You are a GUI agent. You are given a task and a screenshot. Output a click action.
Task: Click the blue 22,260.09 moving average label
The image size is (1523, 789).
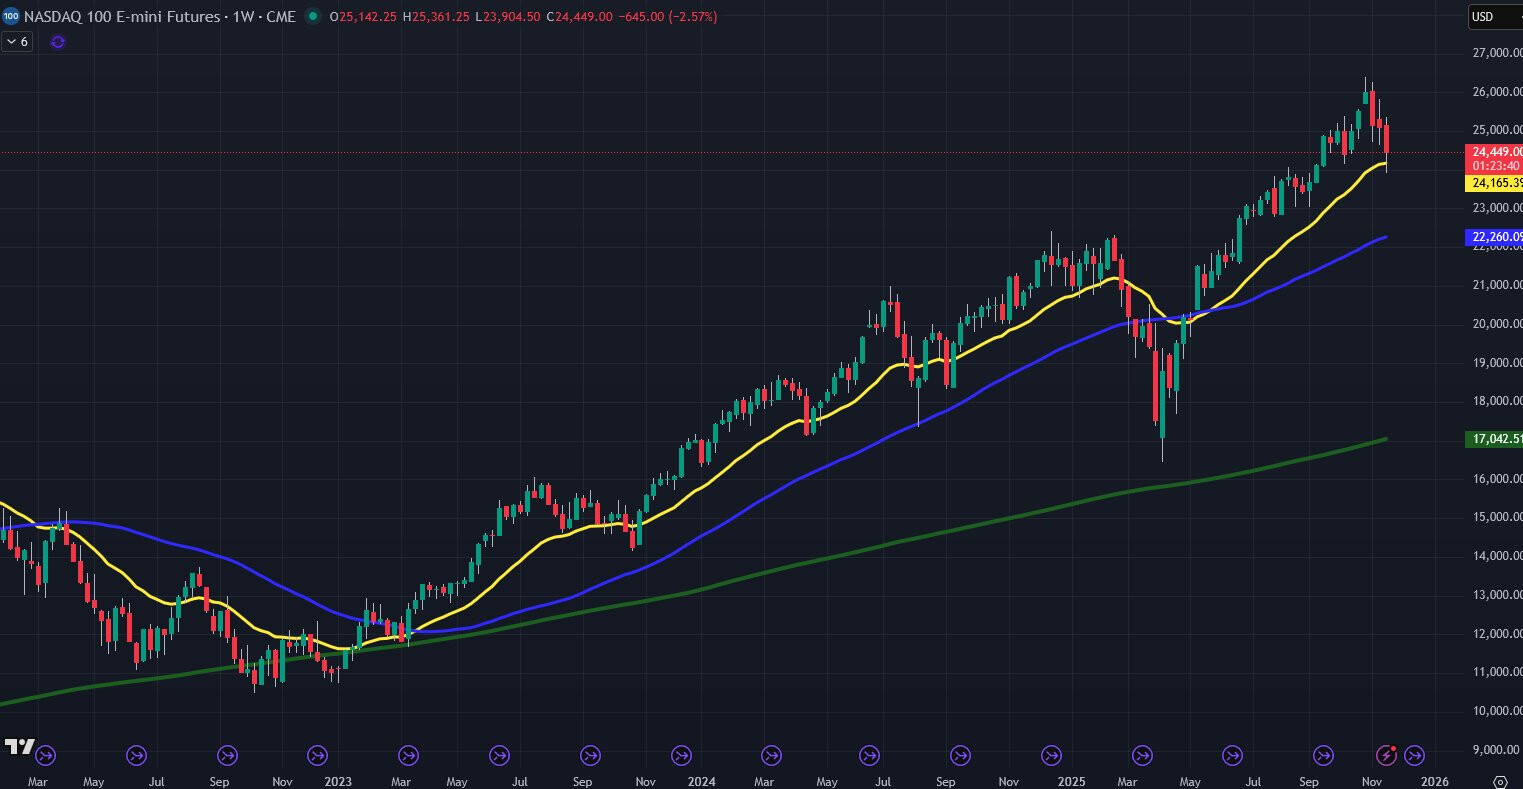[x=1493, y=237]
